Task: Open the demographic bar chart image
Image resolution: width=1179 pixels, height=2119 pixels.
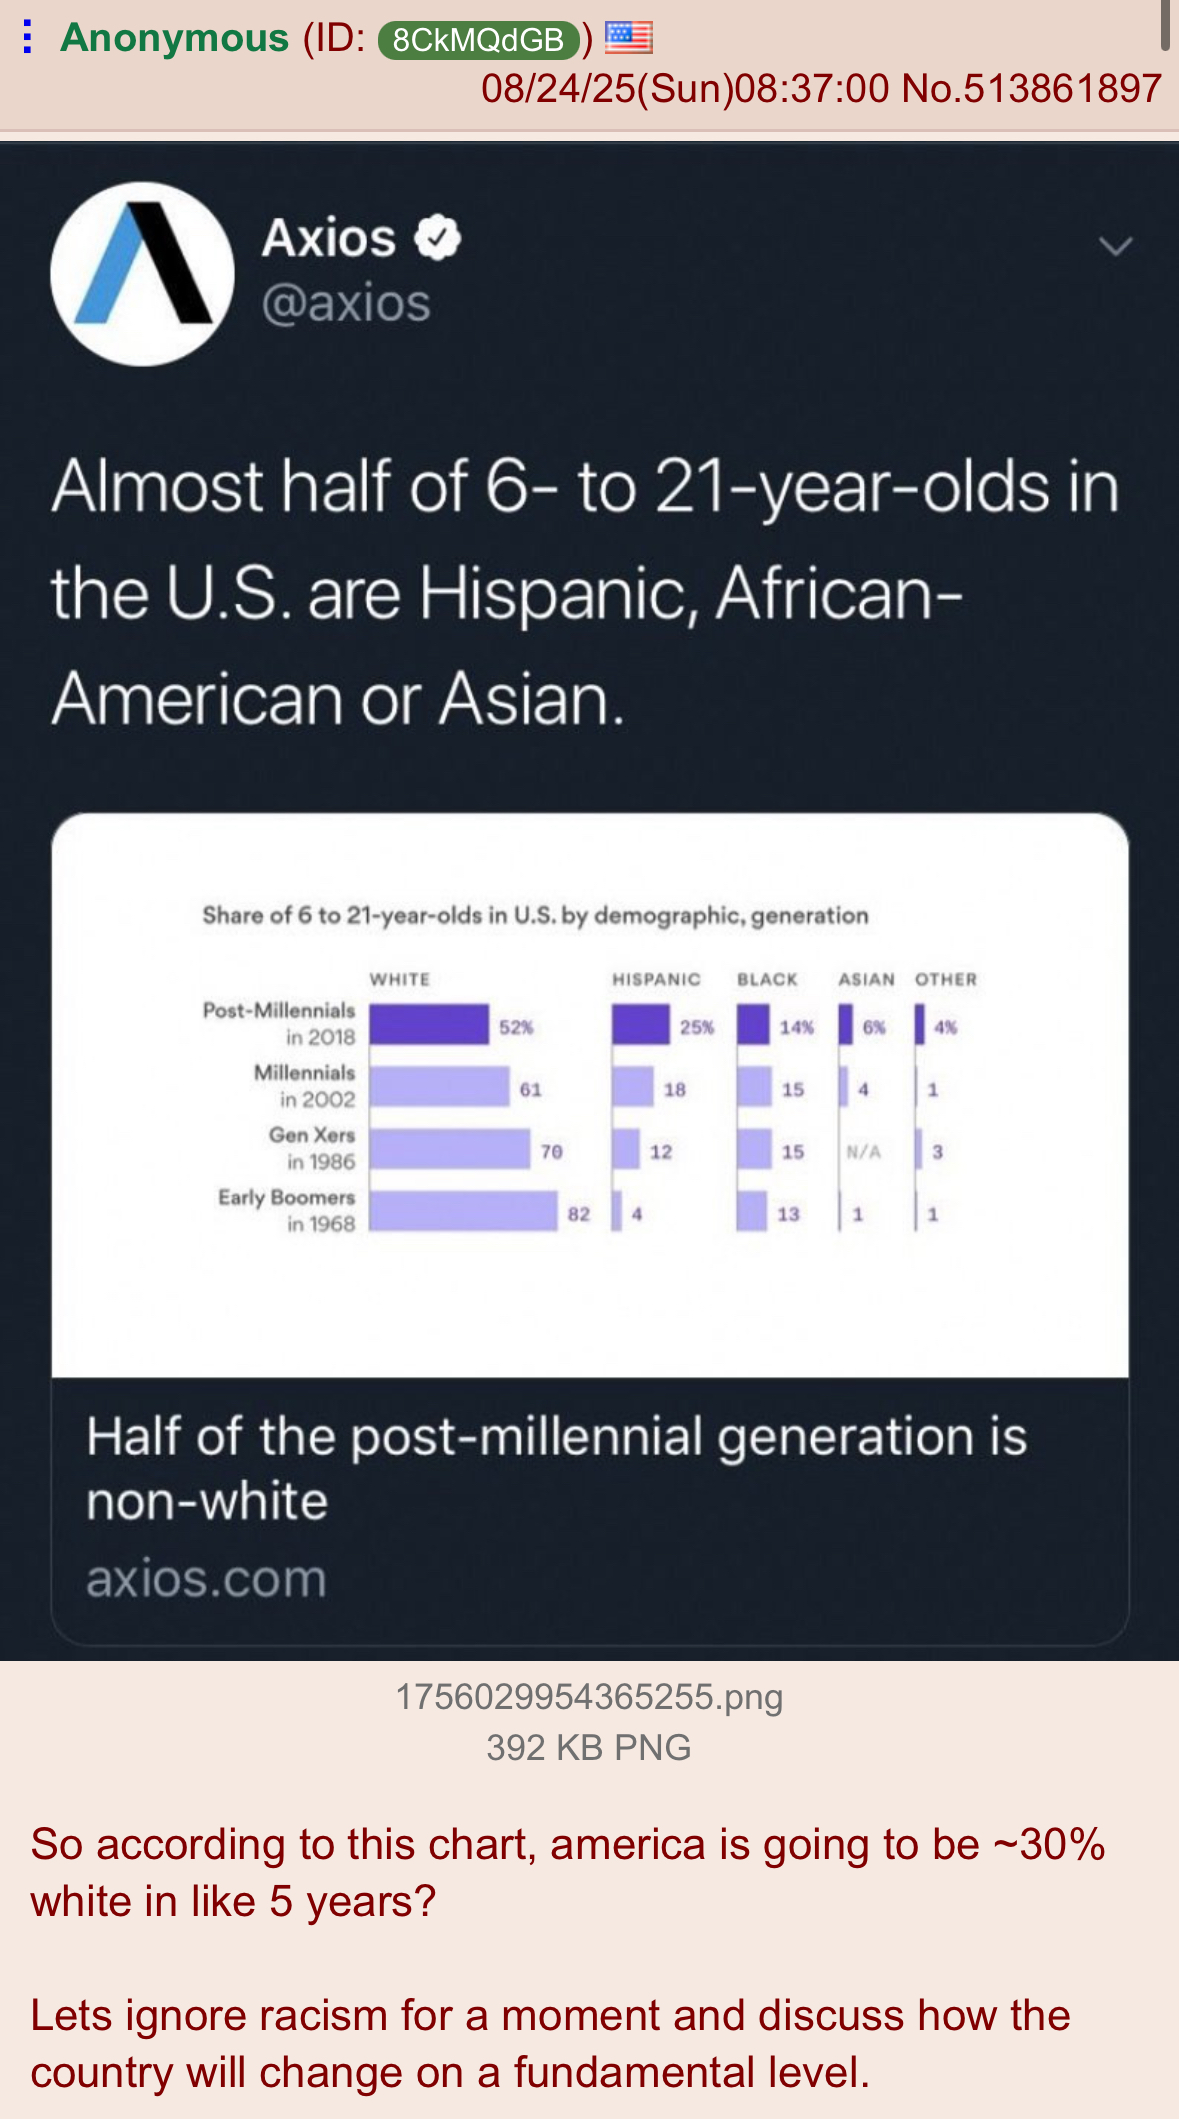Action: point(590,1095)
